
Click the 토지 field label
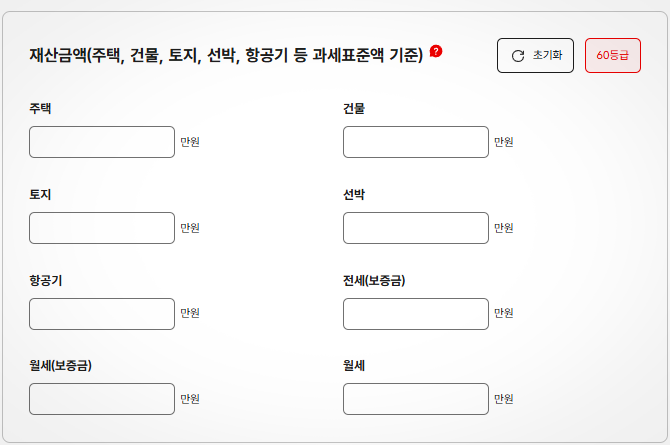[40, 194]
